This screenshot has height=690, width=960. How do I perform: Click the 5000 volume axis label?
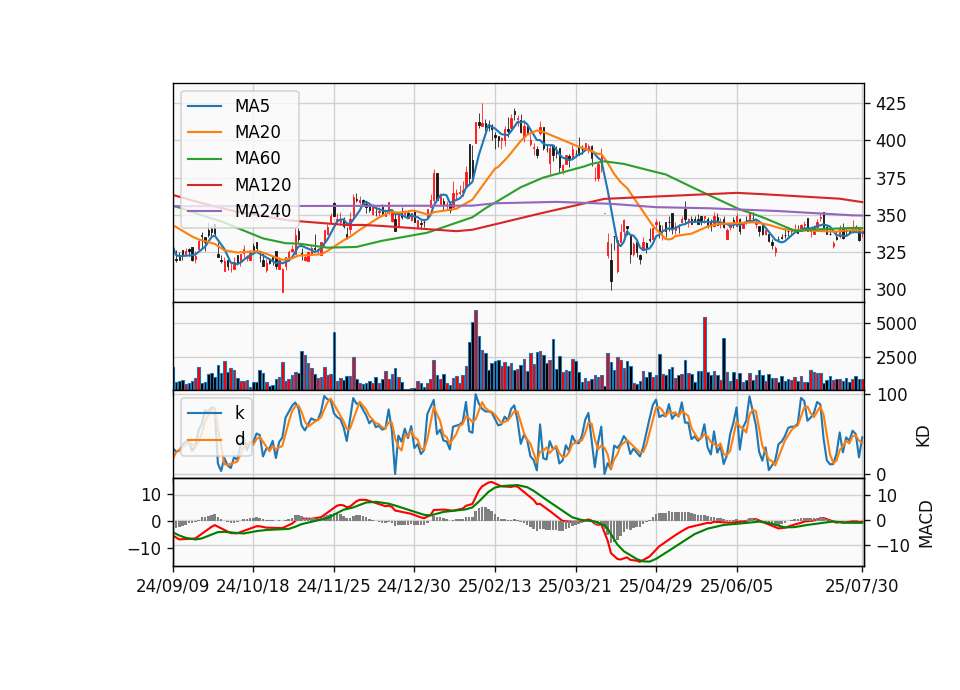click(896, 324)
